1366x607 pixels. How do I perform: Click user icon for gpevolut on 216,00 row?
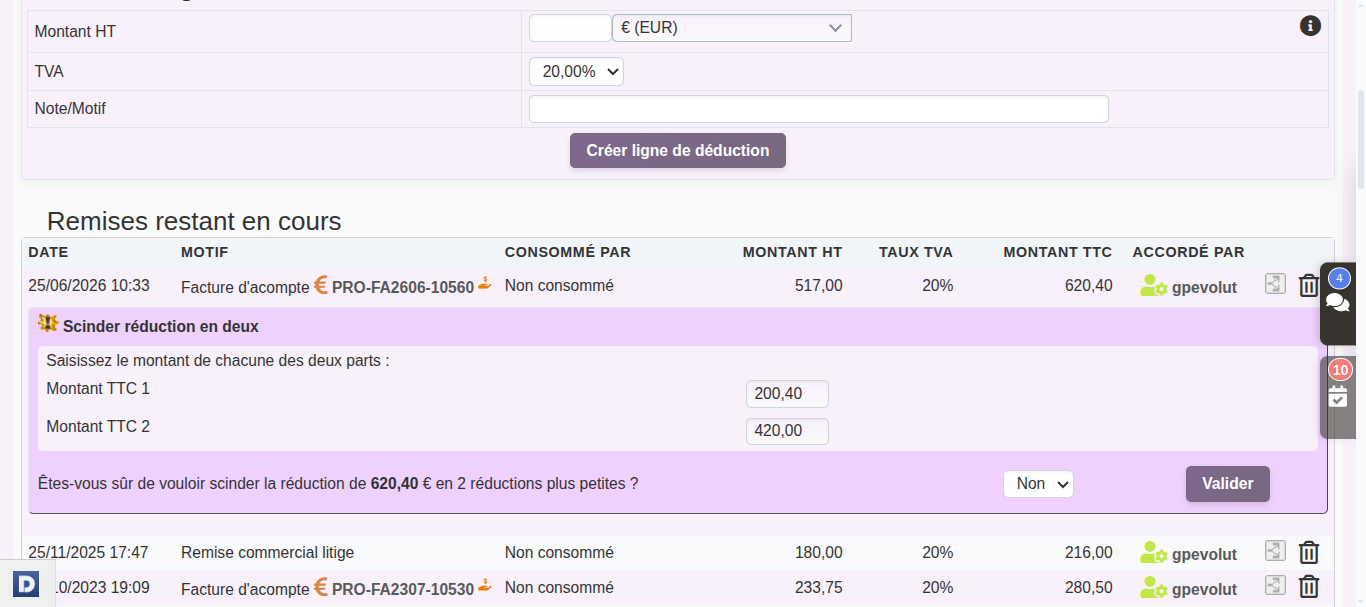(1153, 552)
